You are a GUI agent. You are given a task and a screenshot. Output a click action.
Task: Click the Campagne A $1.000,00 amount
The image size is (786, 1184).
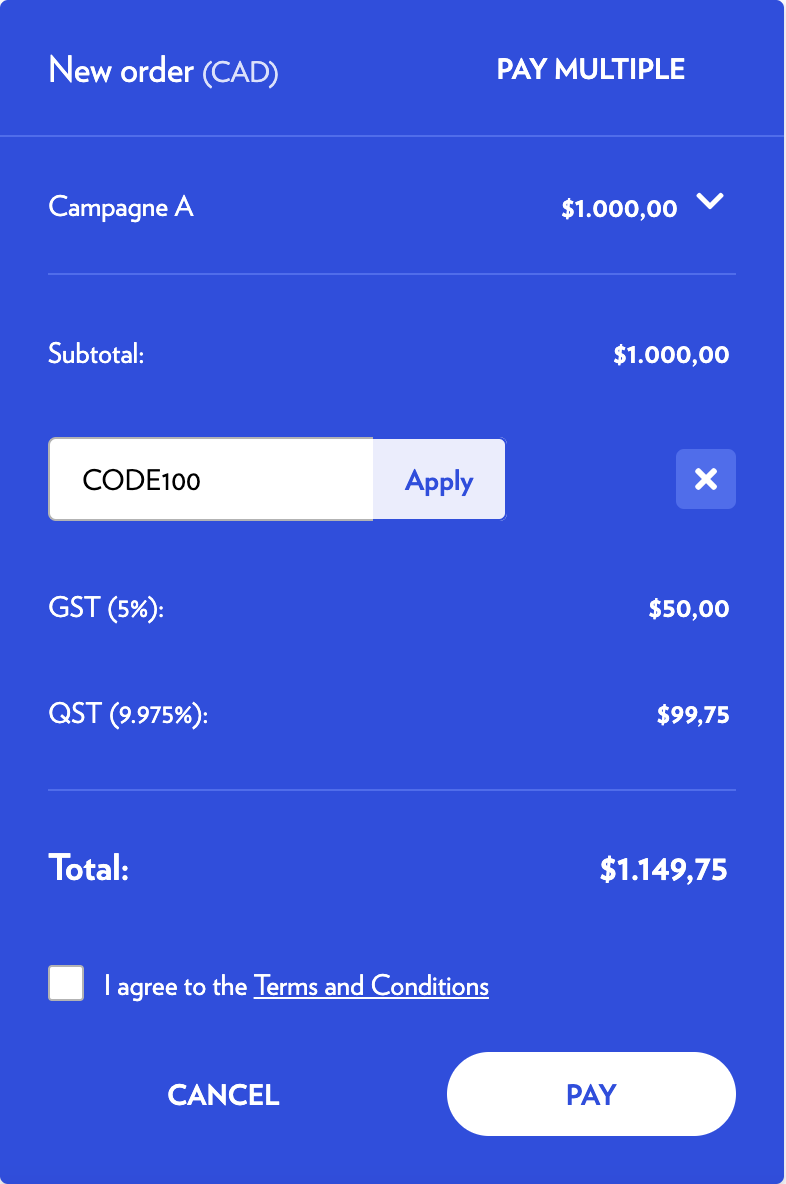click(619, 209)
